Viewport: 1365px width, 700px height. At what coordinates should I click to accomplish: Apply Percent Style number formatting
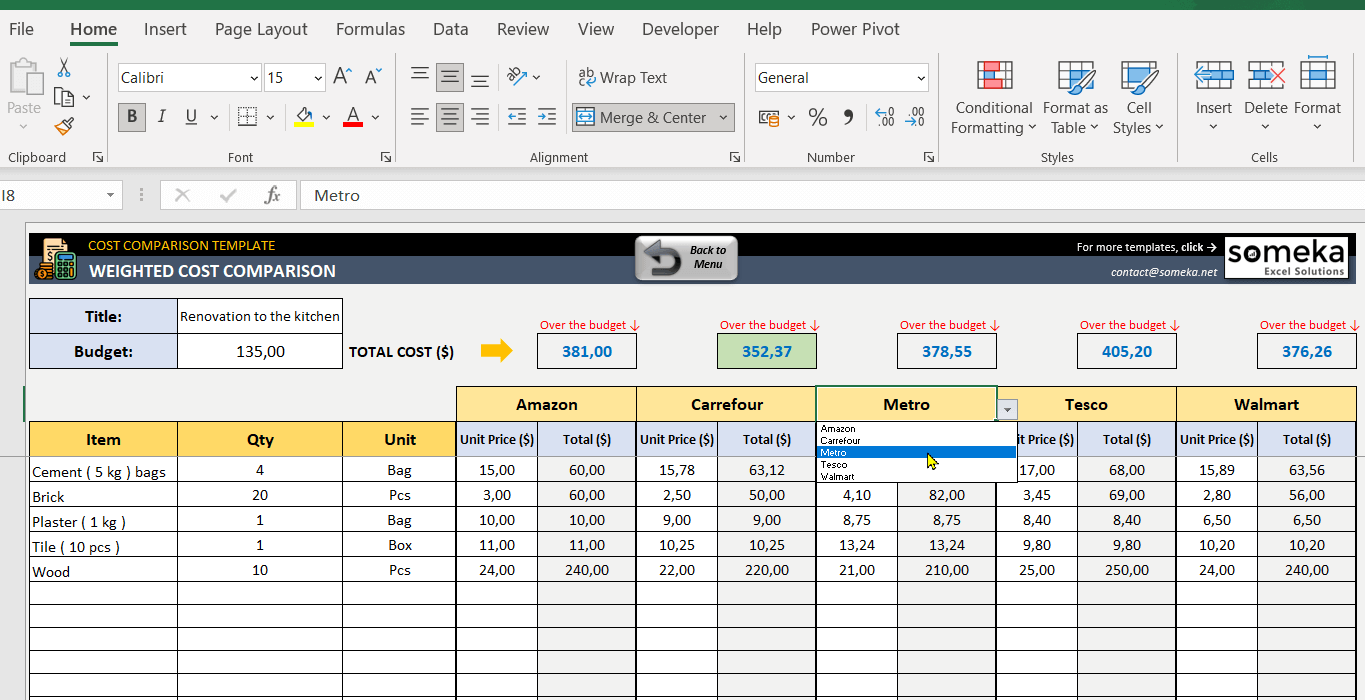(x=817, y=117)
